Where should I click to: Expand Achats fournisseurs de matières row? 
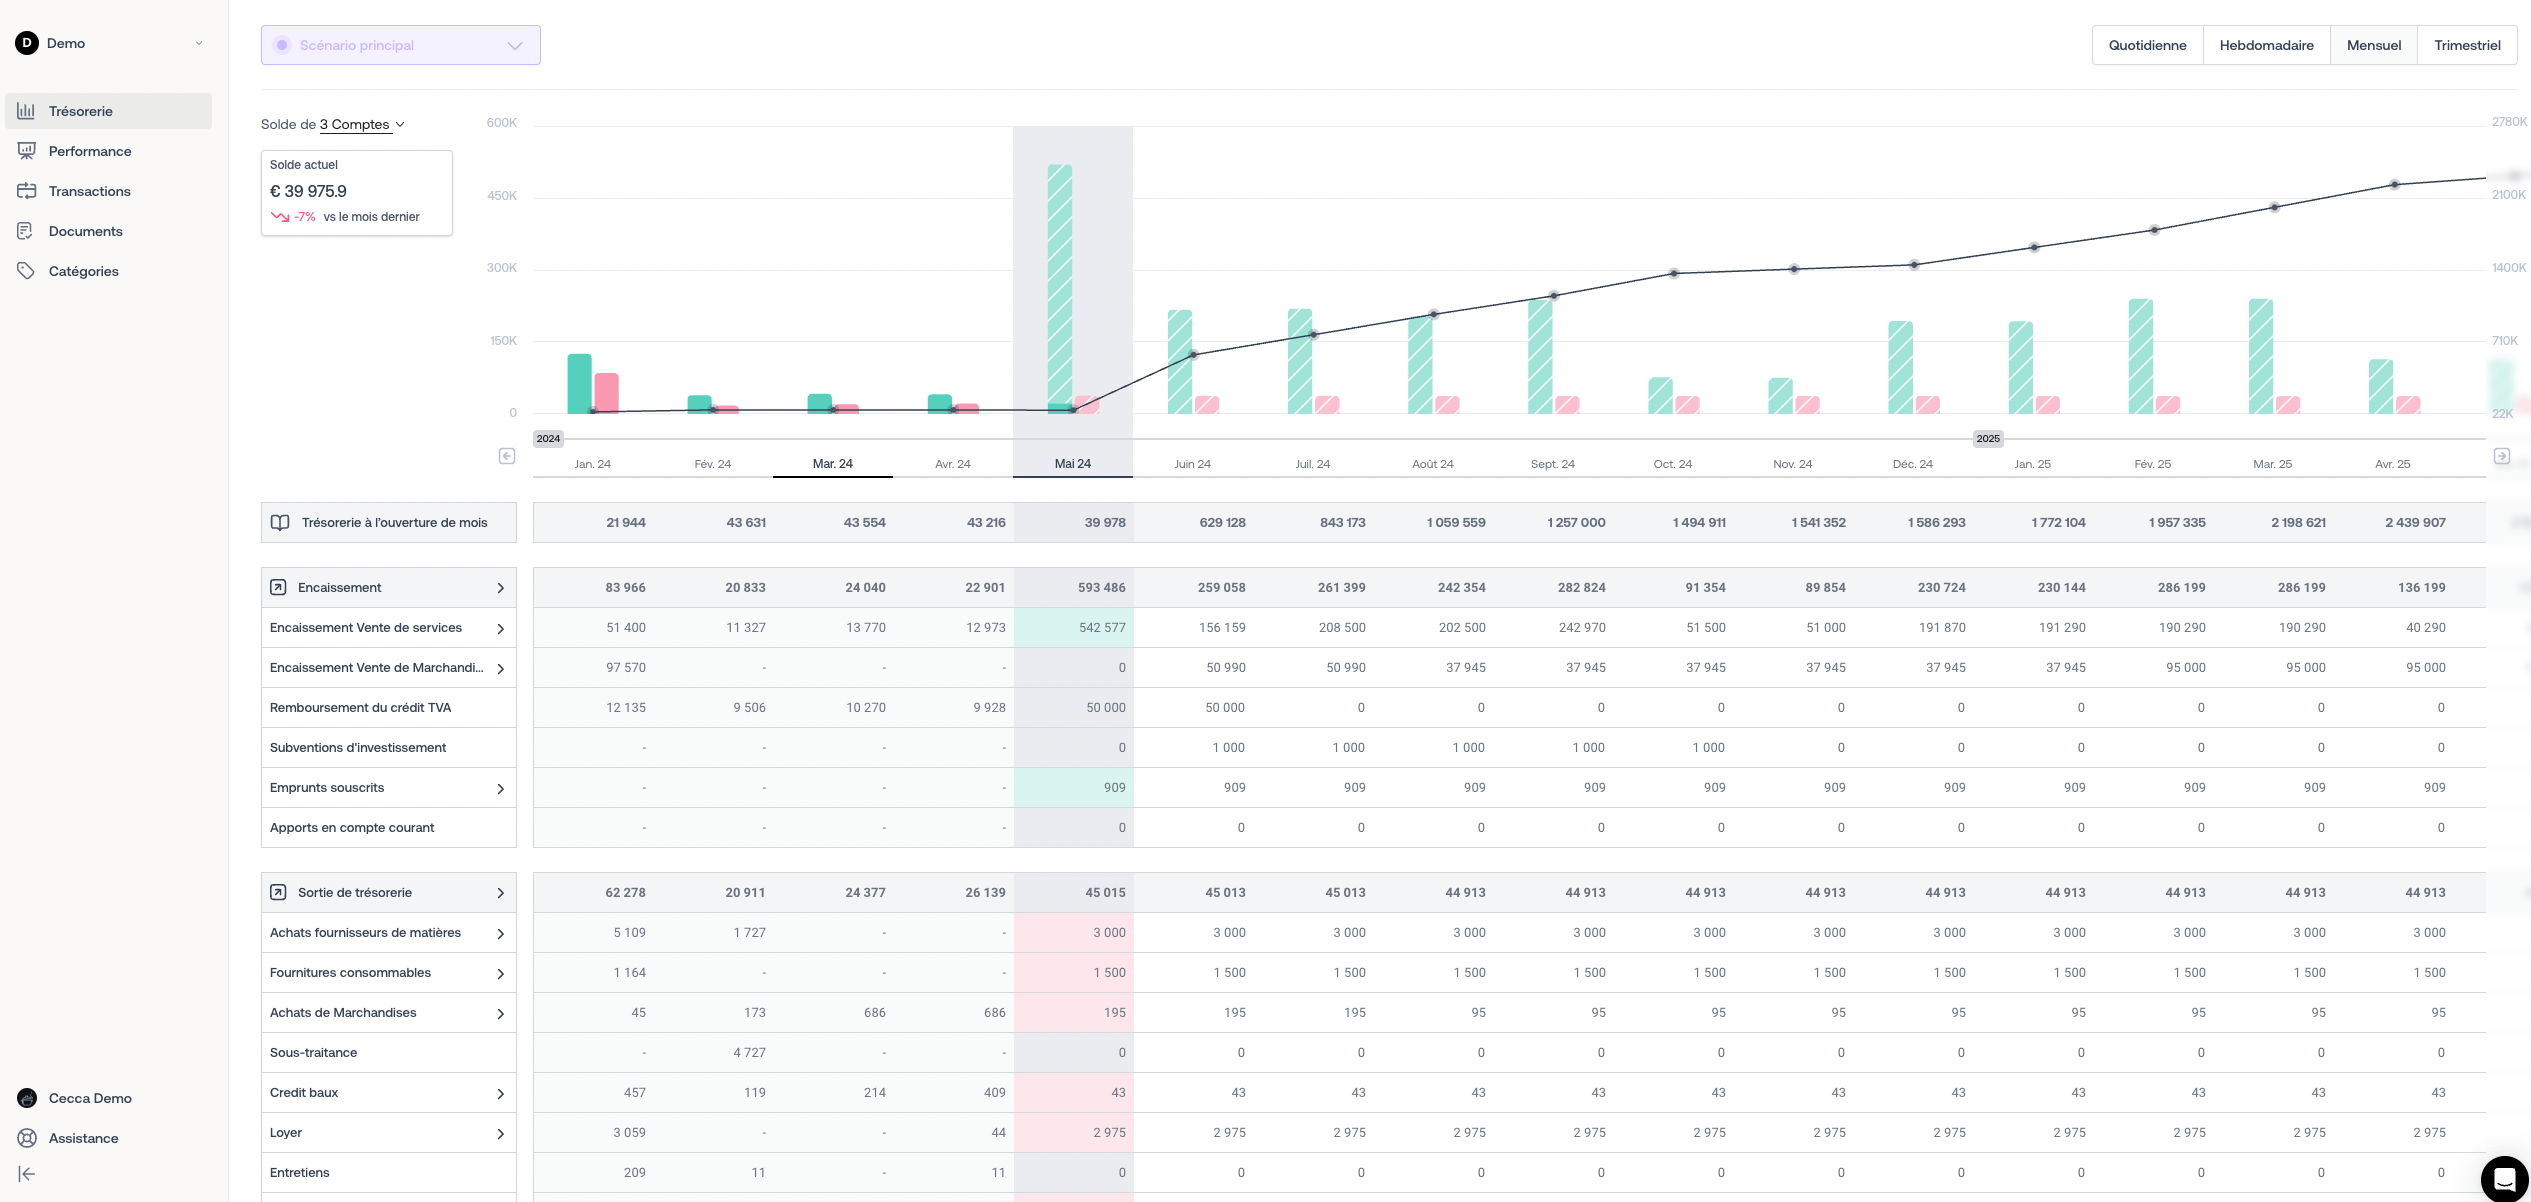(x=501, y=934)
